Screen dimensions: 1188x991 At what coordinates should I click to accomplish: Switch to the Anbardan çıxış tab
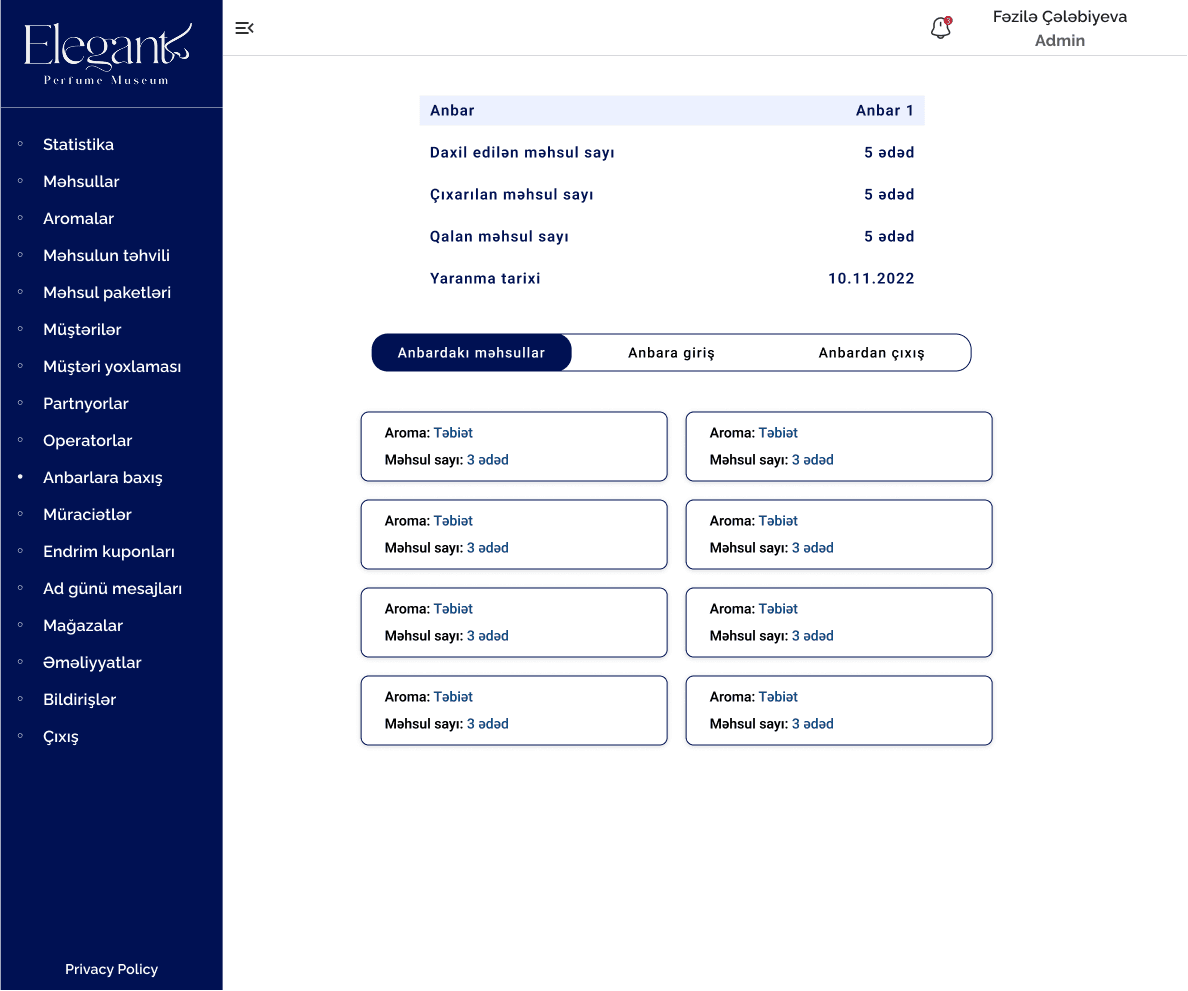coord(871,353)
